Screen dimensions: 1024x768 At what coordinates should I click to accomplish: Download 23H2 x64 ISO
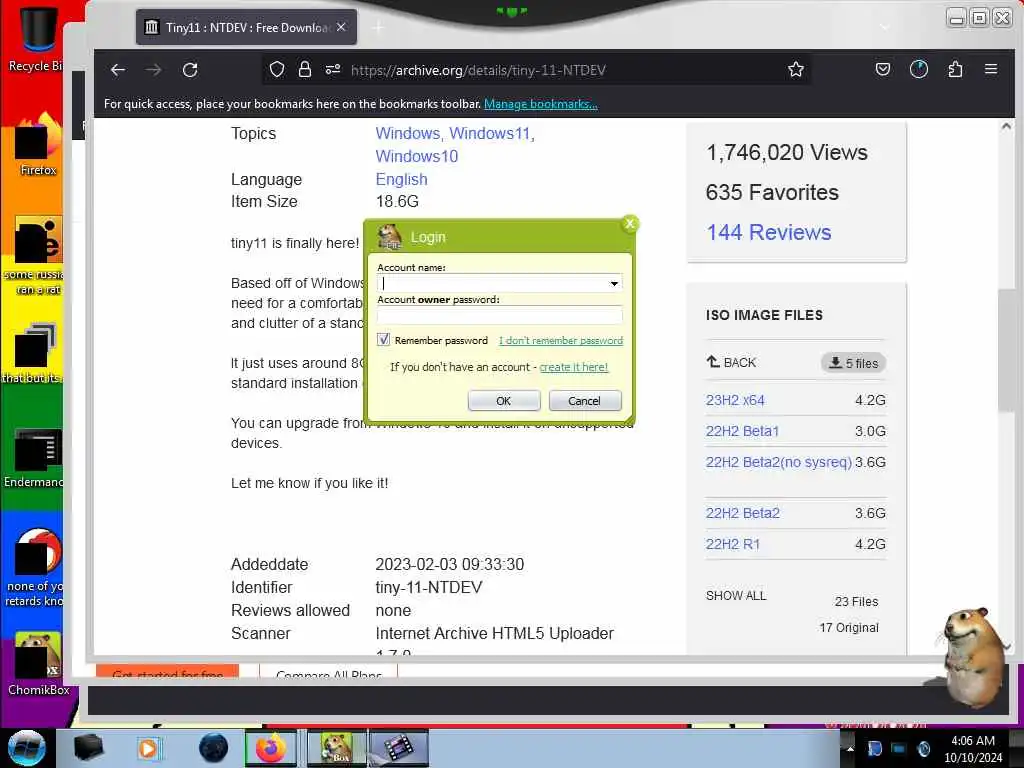tap(735, 400)
